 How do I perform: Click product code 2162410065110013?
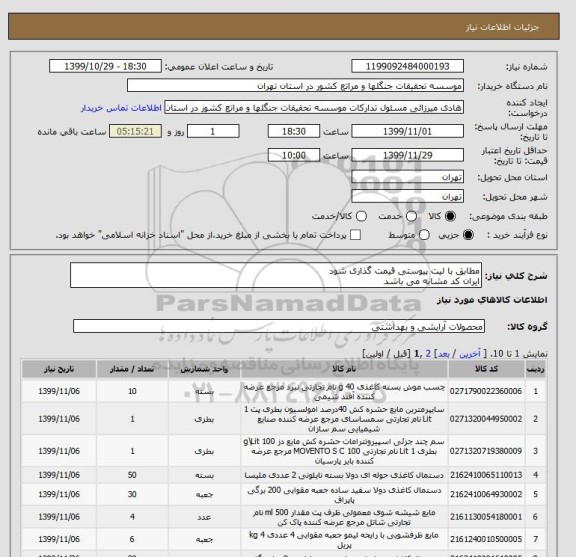(486, 475)
